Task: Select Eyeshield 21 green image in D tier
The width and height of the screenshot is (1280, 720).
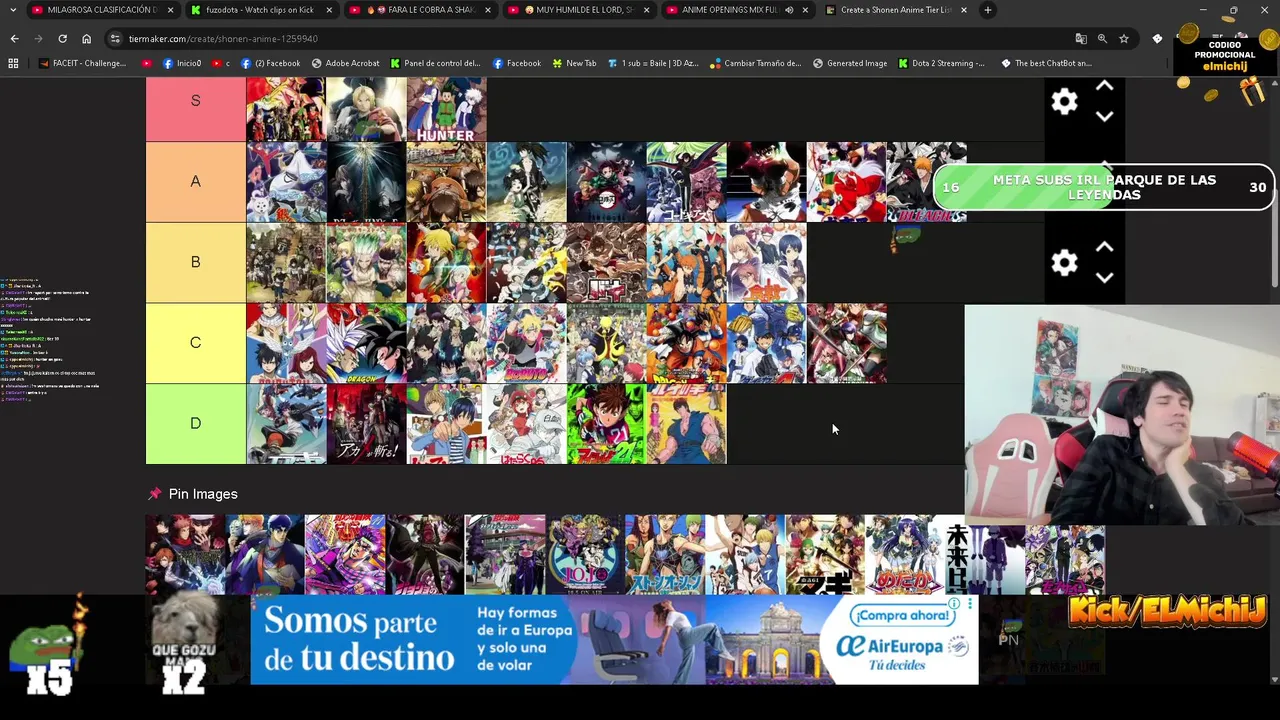Action: point(606,424)
